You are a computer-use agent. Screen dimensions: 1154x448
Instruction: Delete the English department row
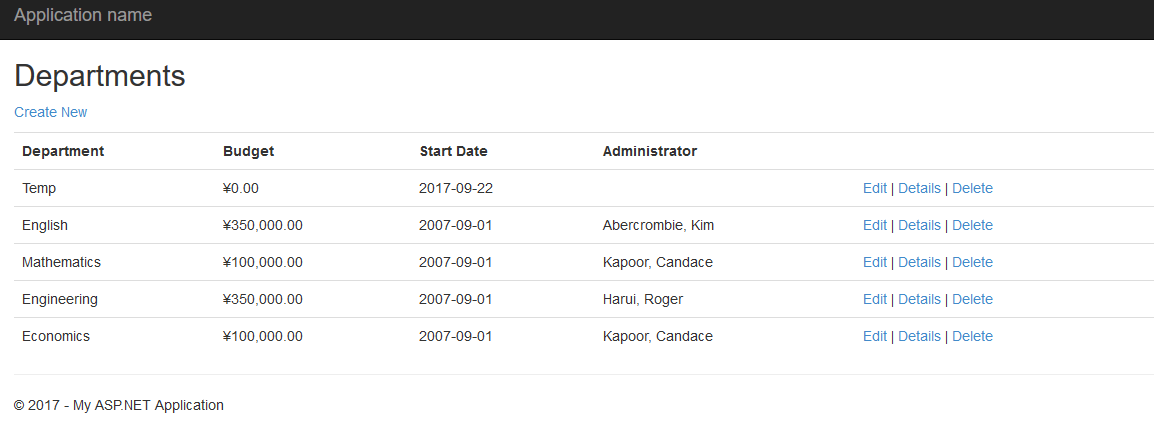(972, 225)
